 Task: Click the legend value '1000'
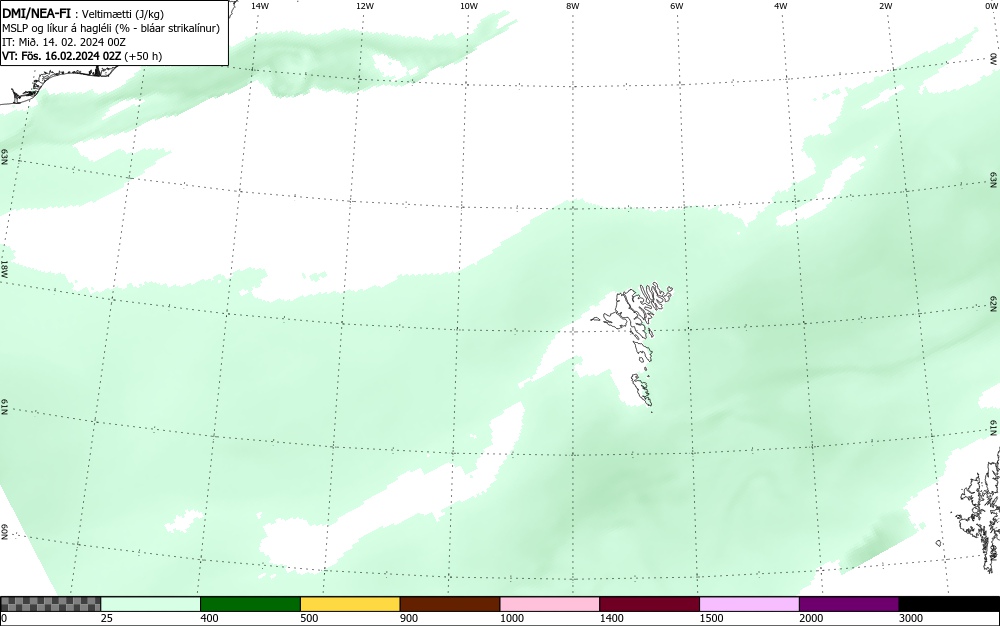click(511, 618)
